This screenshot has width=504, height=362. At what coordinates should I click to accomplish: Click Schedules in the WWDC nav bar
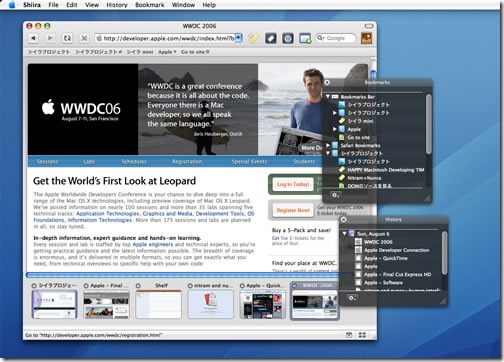click(134, 161)
